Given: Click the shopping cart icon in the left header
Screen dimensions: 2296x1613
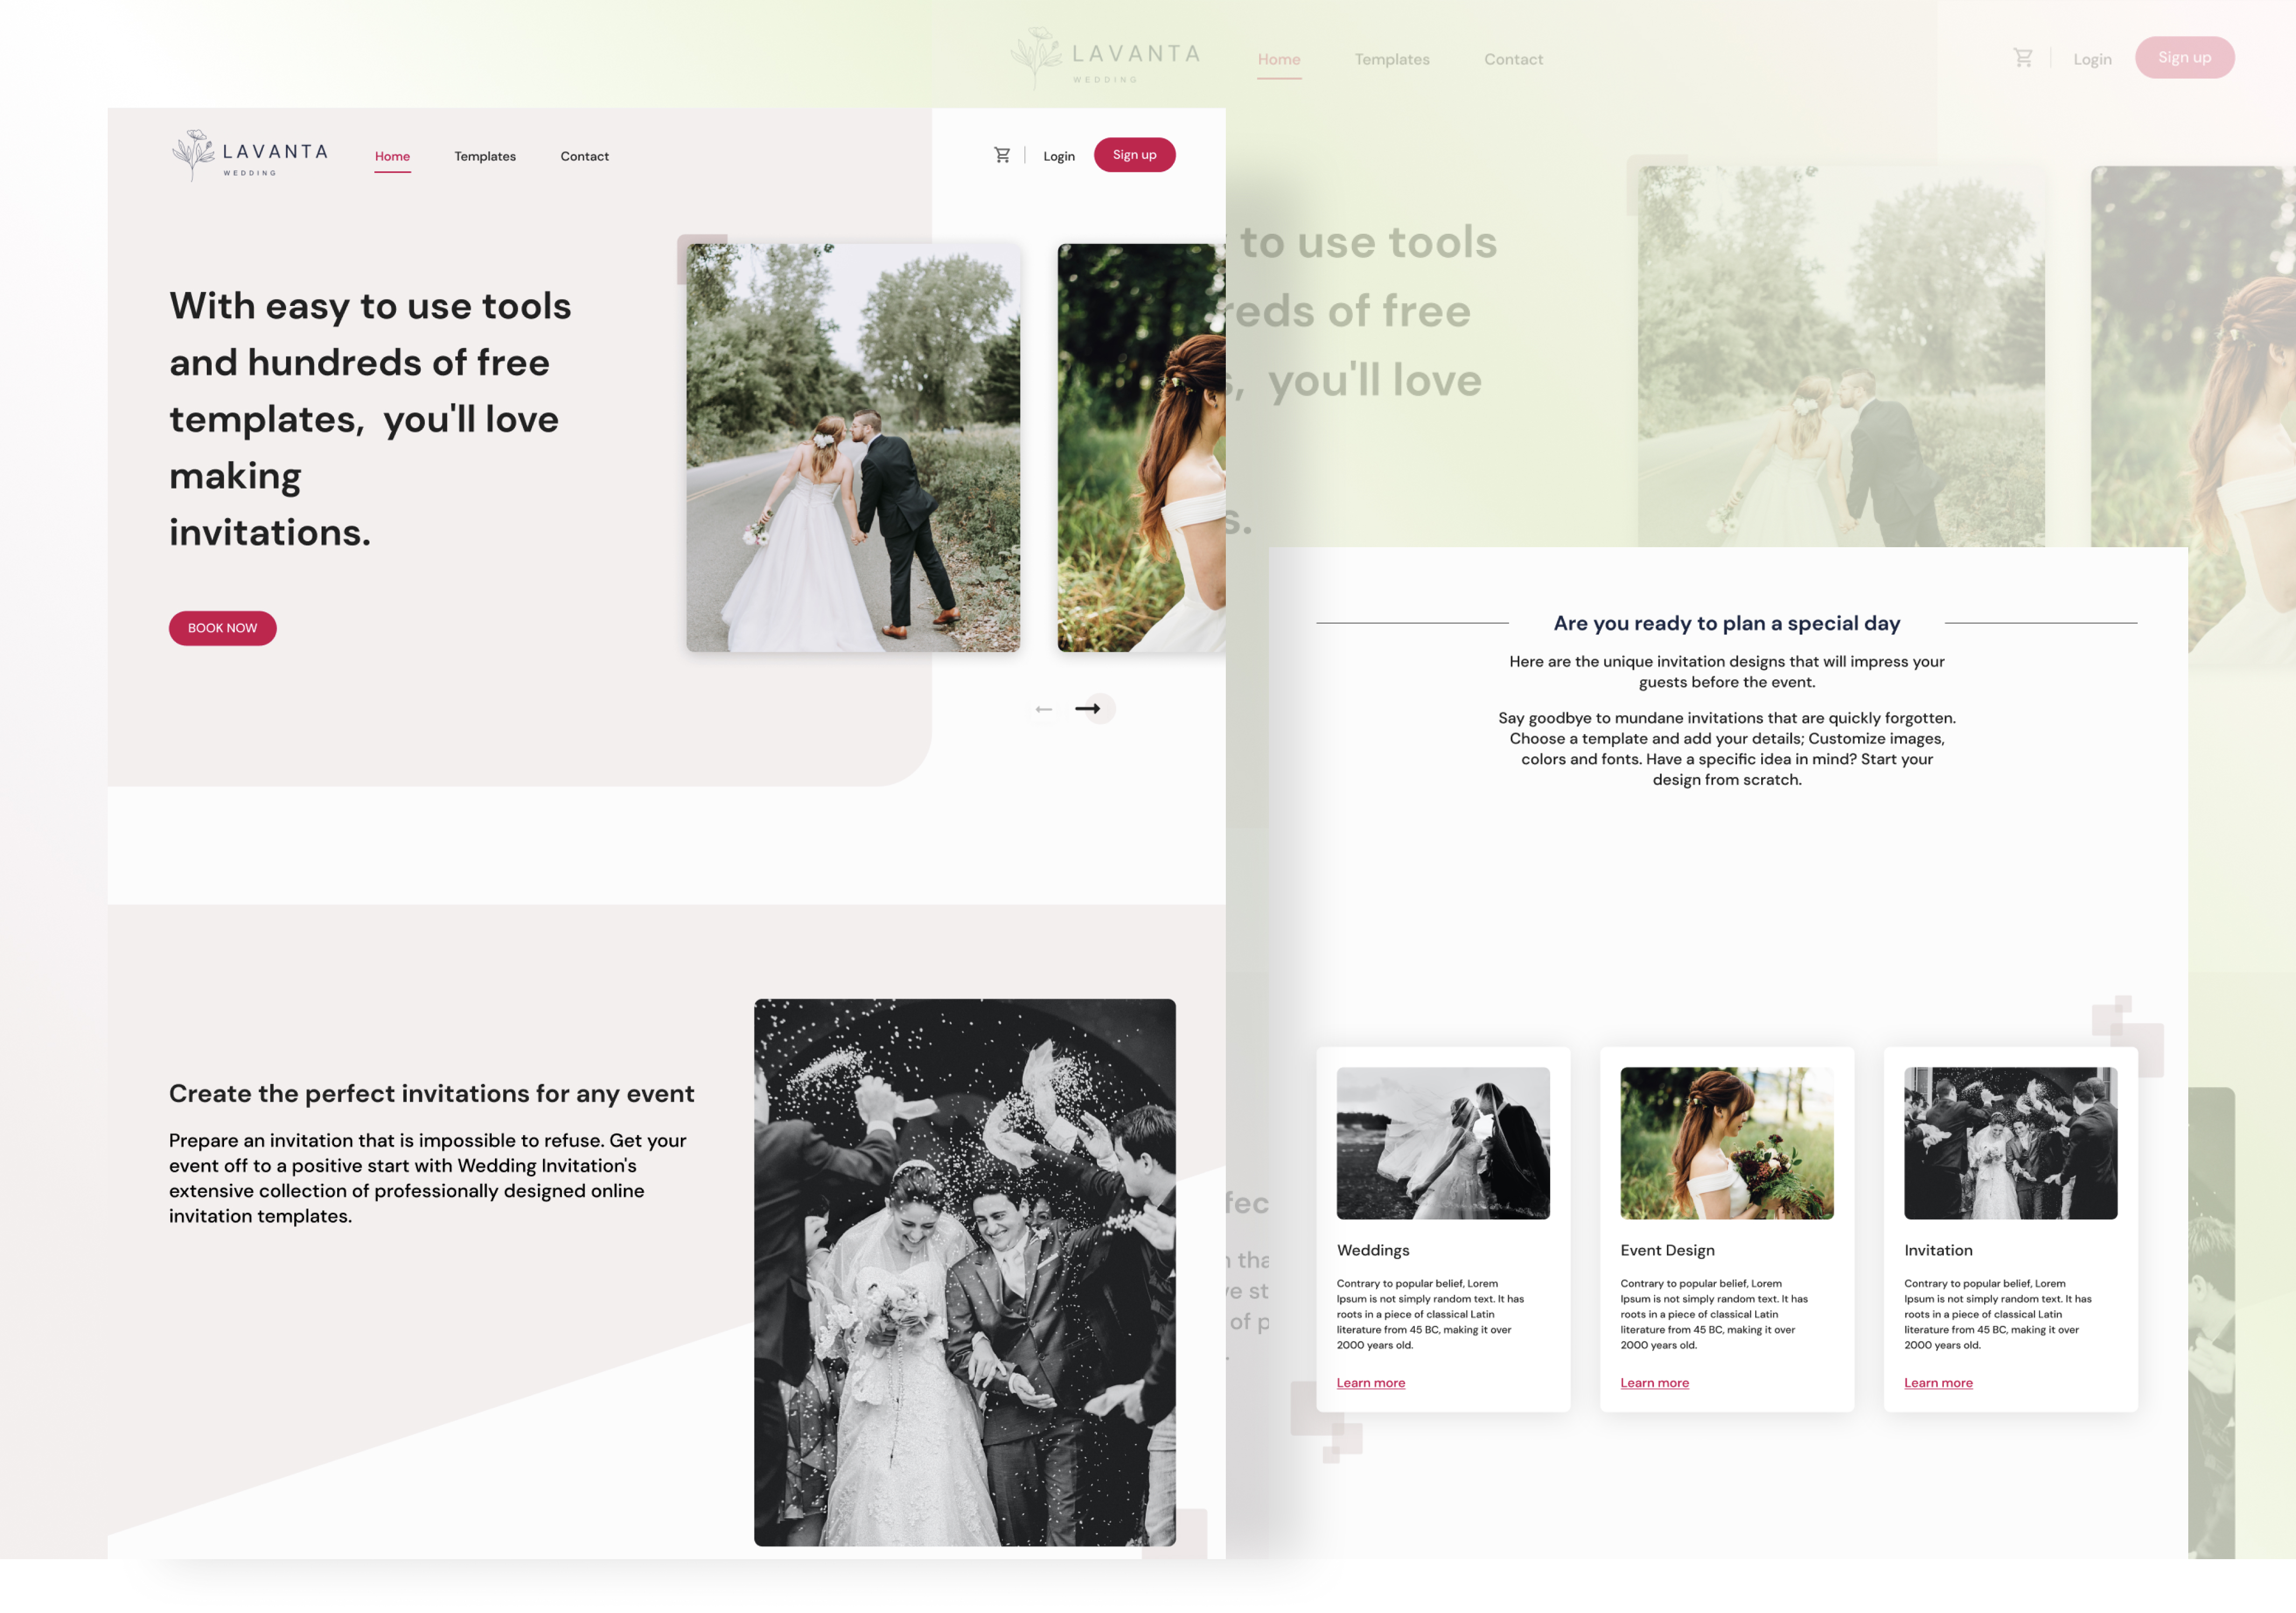Looking at the screenshot, I should [1003, 154].
